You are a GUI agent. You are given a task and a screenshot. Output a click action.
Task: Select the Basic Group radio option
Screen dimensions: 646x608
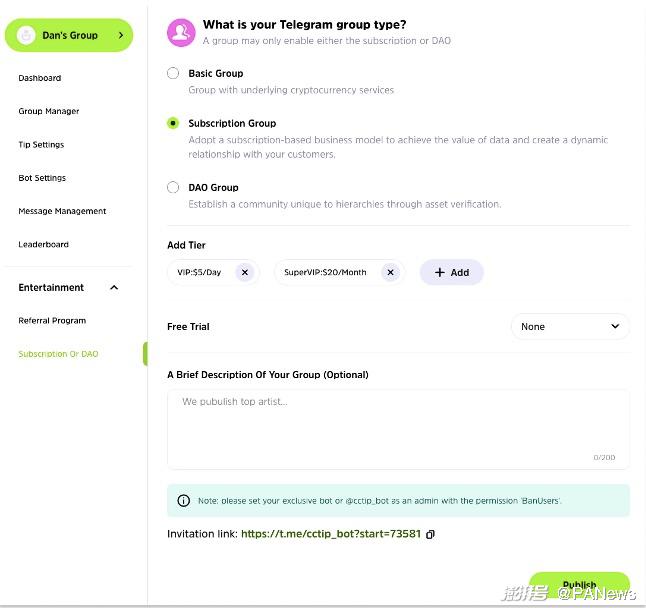click(x=173, y=73)
